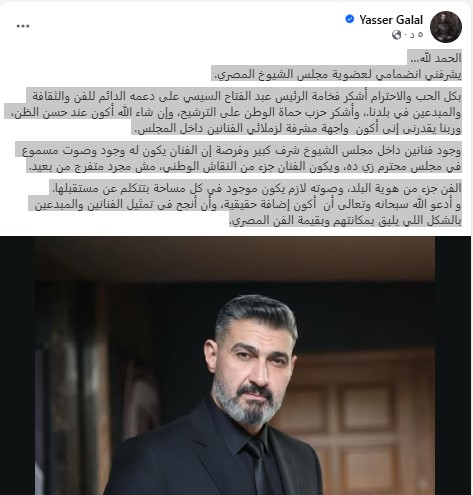473x495 pixels.
Task: Click the black bar right of photo
Action: pyautogui.click(x=453, y=366)
